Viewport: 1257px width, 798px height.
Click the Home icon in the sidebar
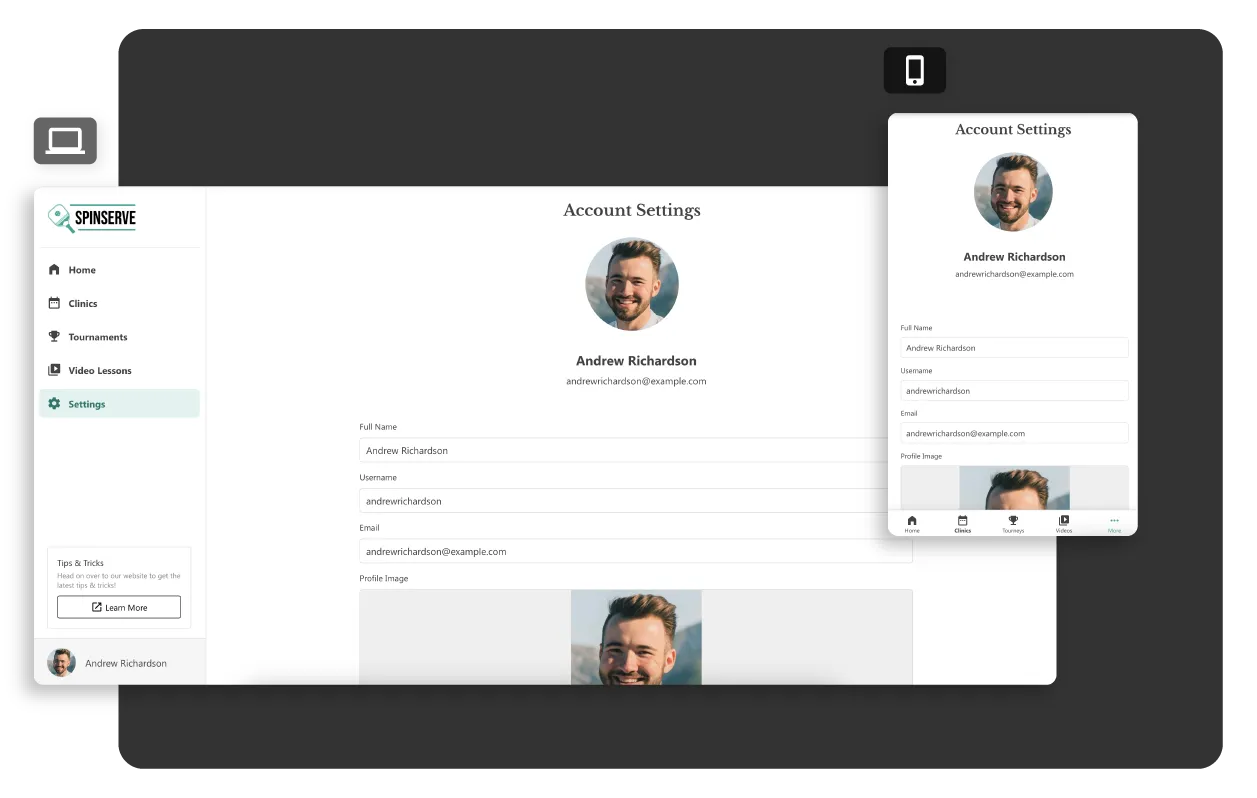(x=54, y=269)
